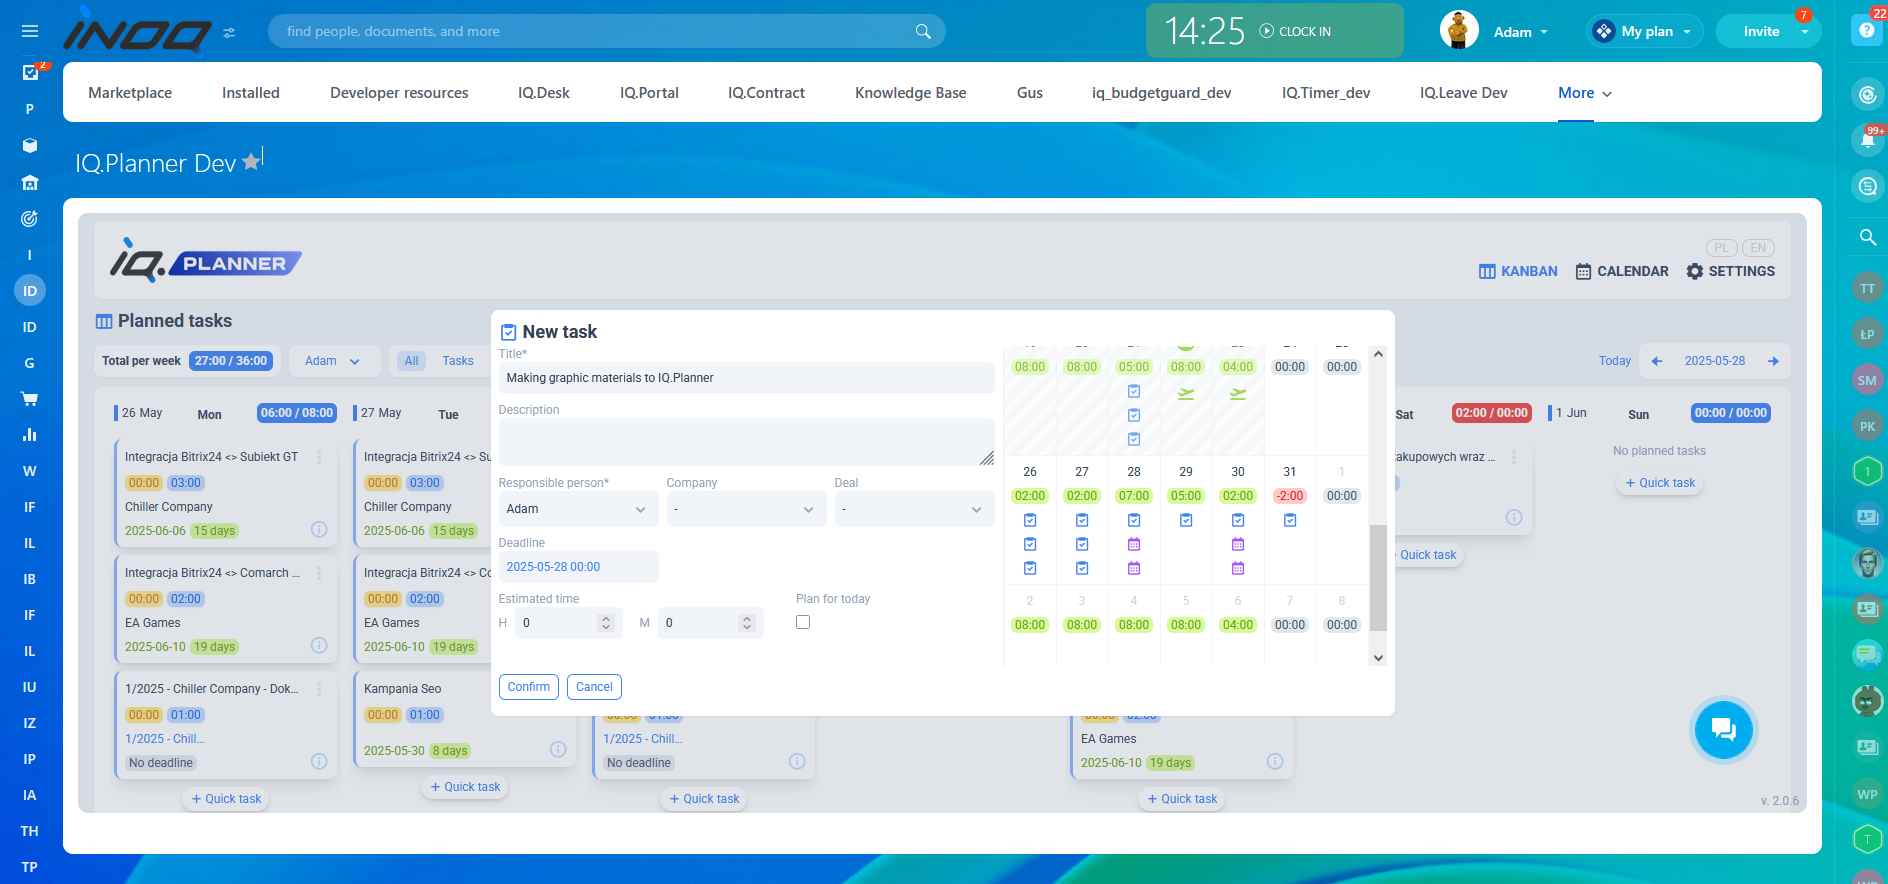Open the My plan dropdown

point(1644,31)
